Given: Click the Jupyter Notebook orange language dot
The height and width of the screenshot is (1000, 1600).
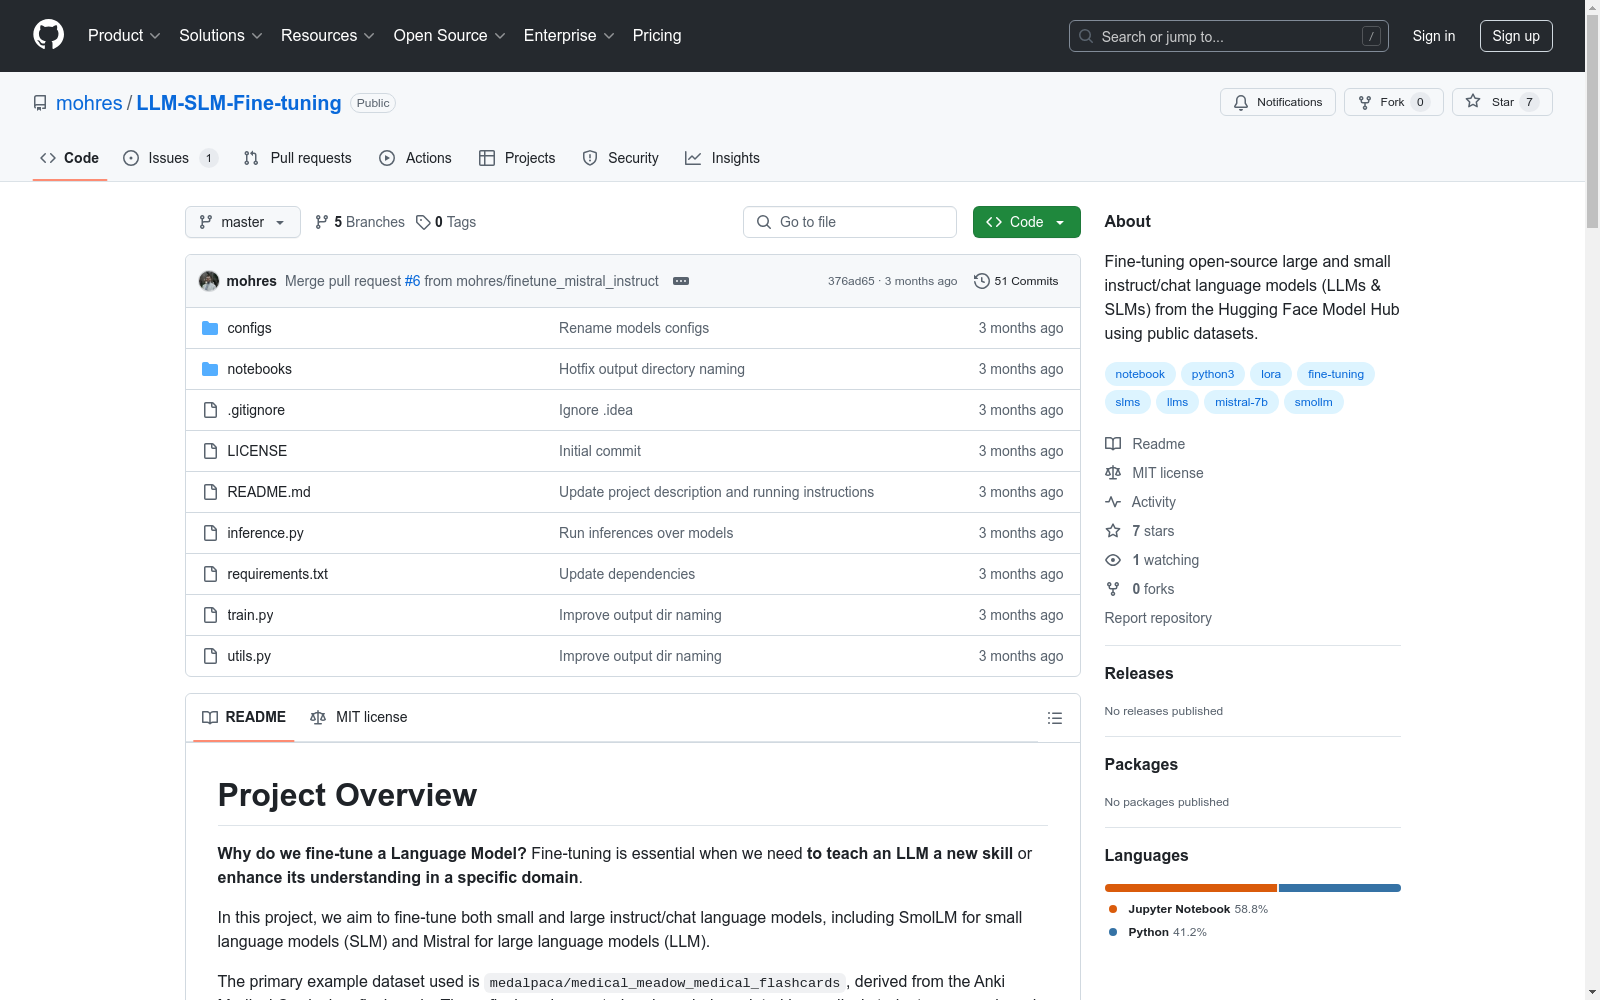Looking at the screenshot, I should click(x=1113, y=909).
